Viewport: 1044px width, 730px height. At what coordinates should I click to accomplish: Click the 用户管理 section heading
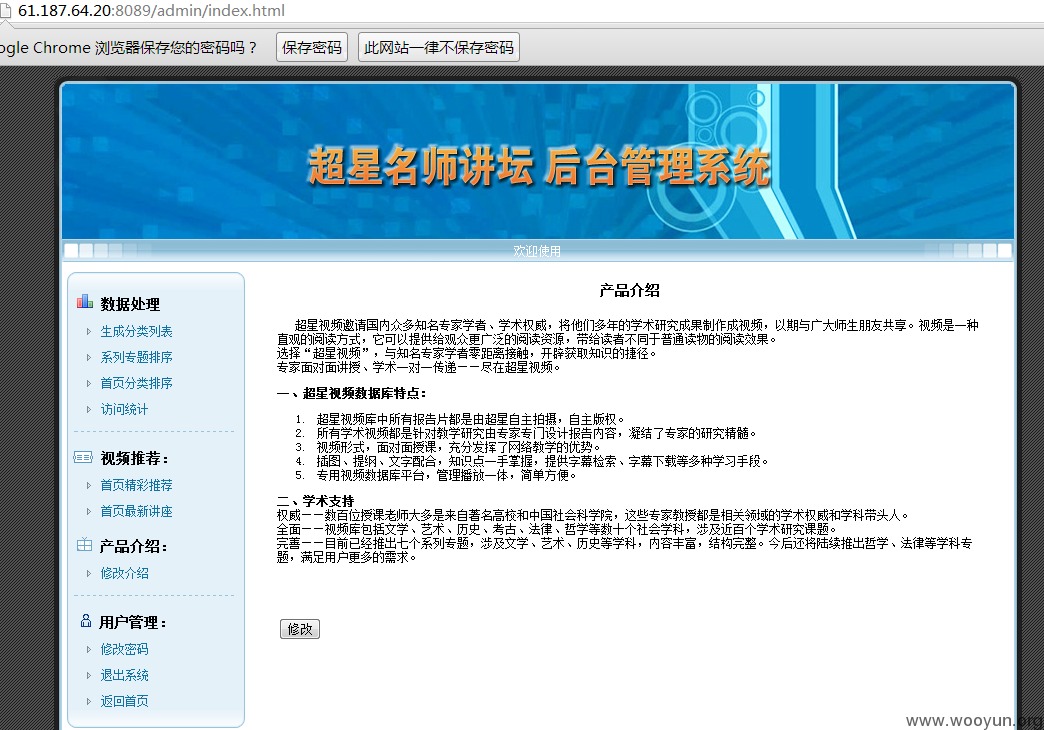tap(132, 622)
